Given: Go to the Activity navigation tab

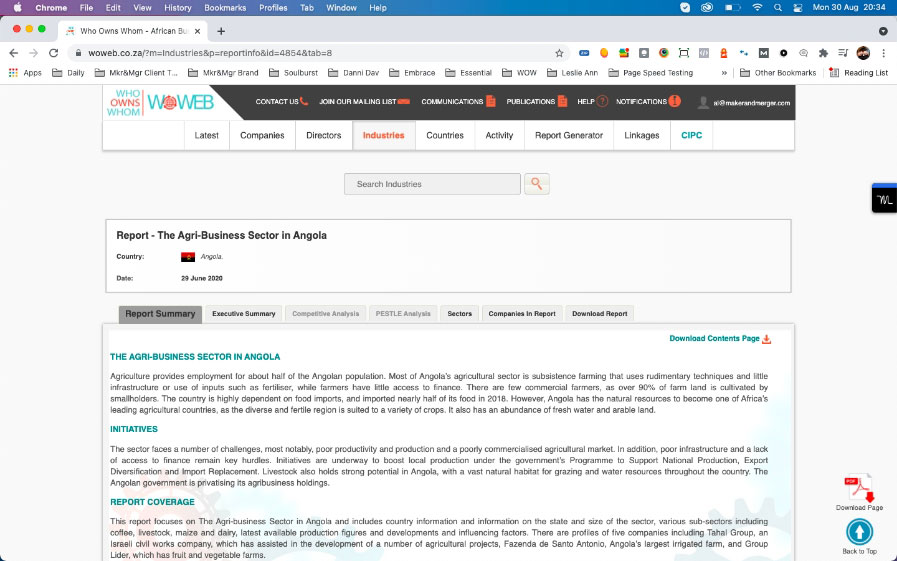Looking at the screenshot, I should 499,136.
